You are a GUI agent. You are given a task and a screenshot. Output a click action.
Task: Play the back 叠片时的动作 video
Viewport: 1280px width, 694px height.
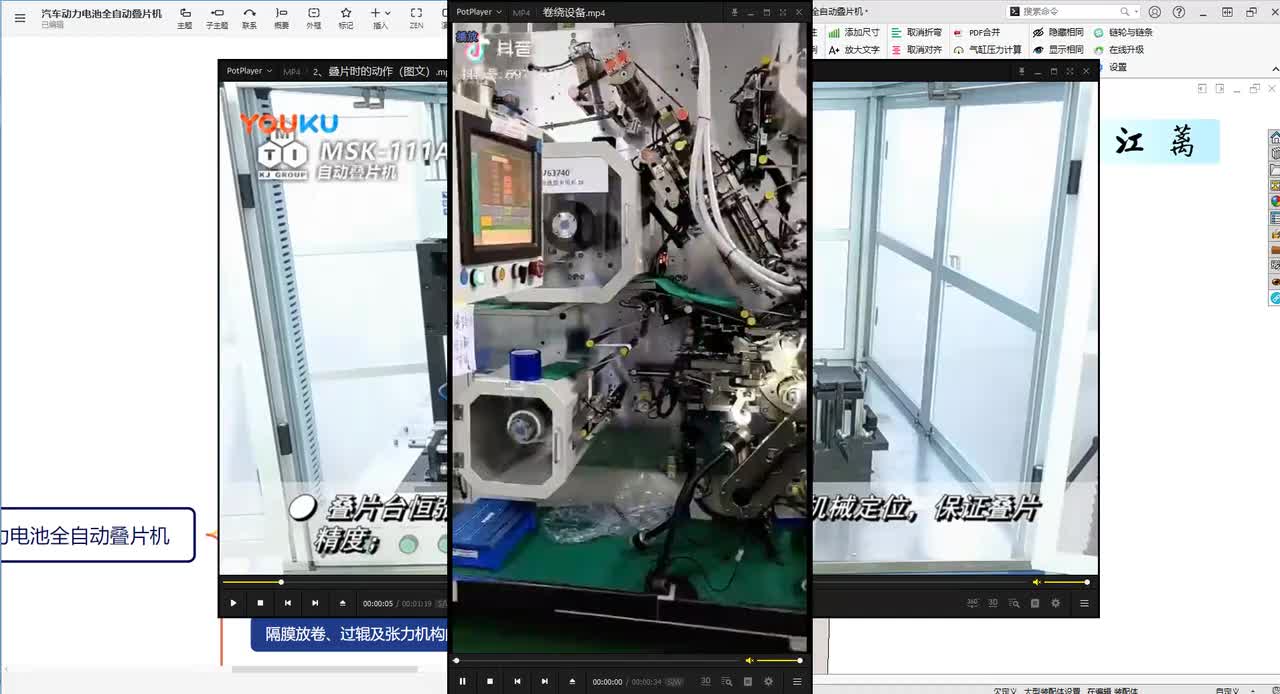click(x=233, y=603)
